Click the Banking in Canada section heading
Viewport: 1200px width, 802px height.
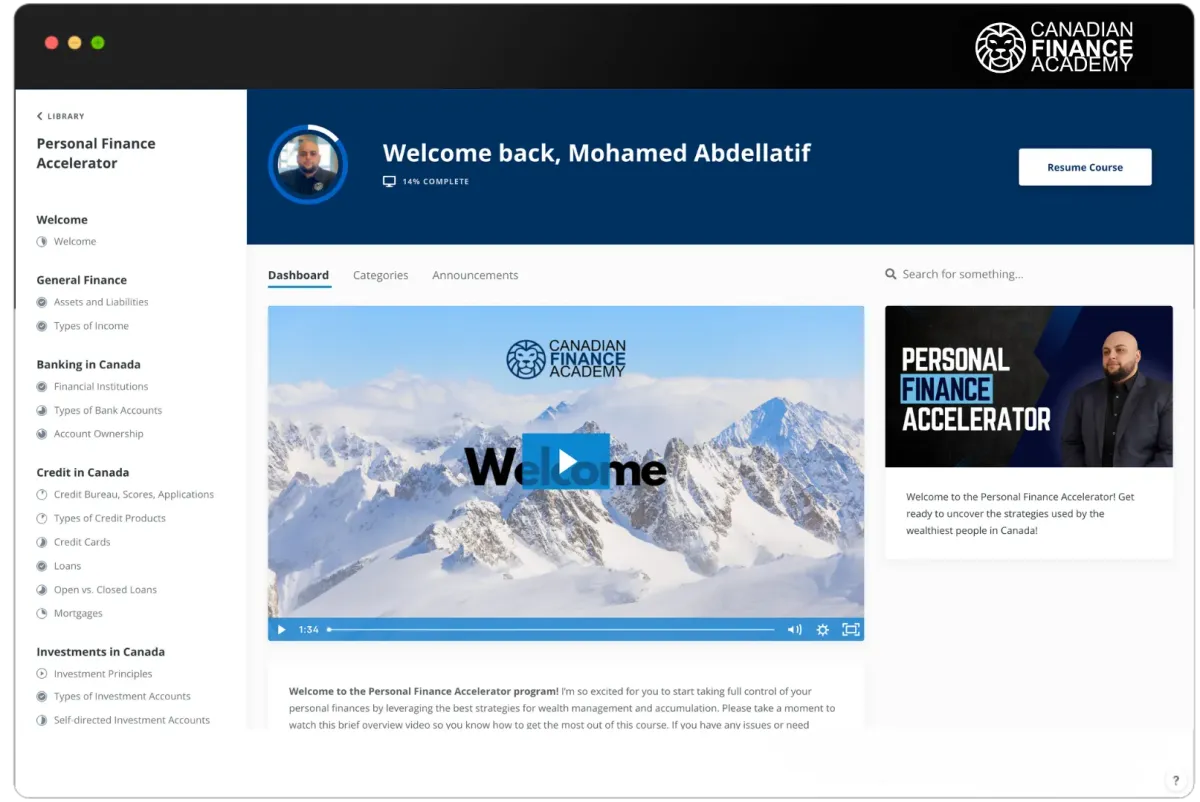click(89, 365)
